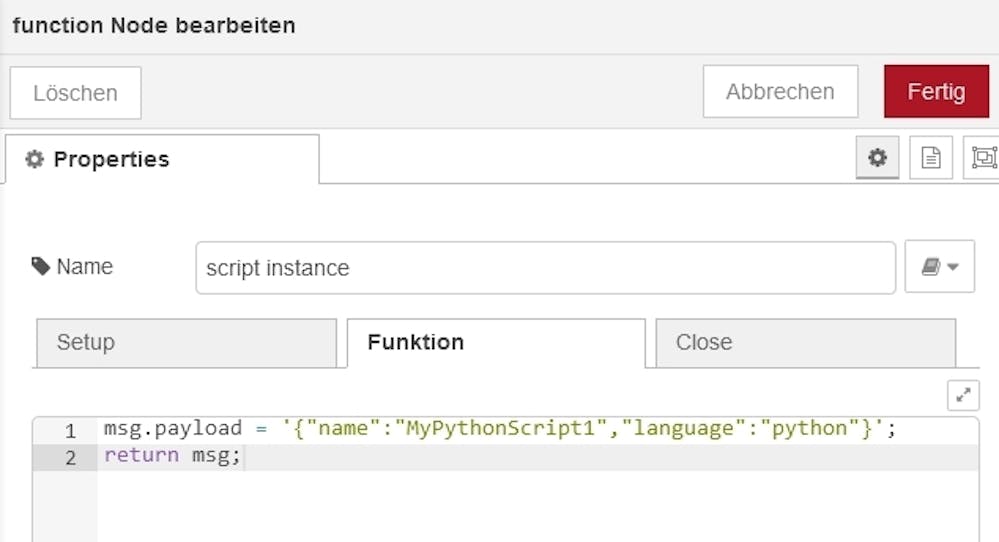Click line number 1 in editor gutter
999x542 pixels.
70,431
